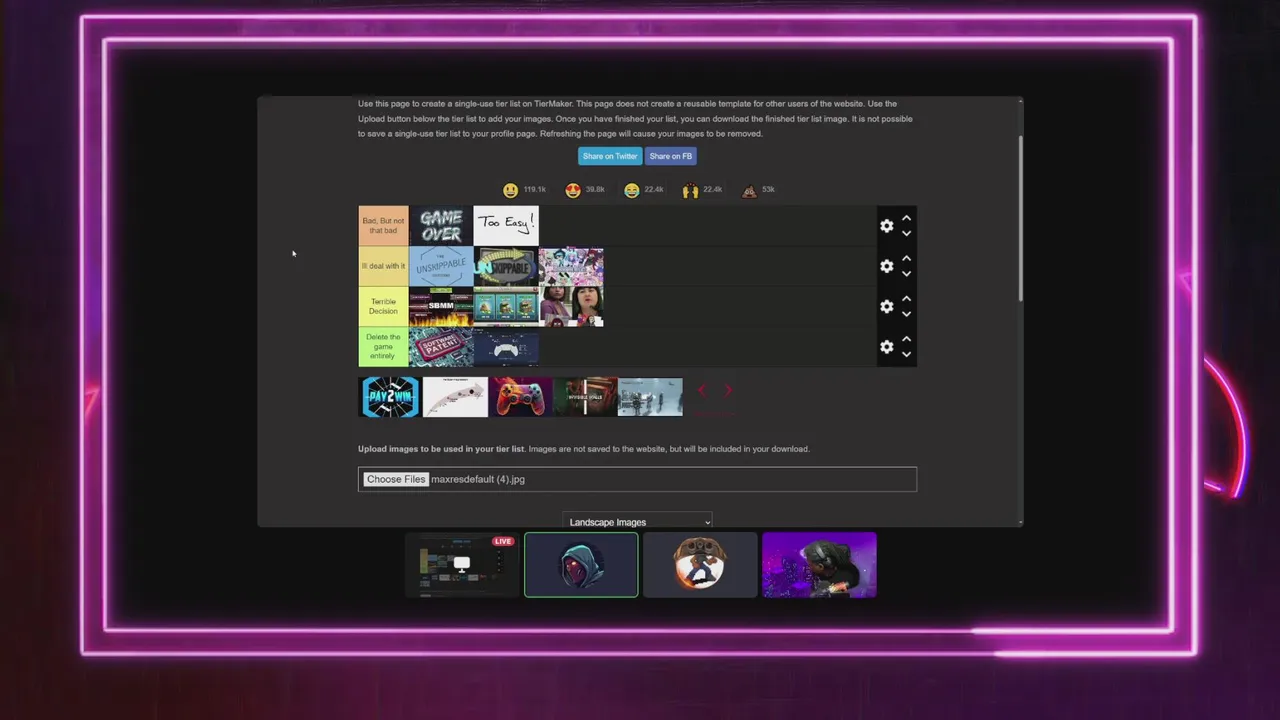Open the Landscape Images dropdown

pos(638,522)
